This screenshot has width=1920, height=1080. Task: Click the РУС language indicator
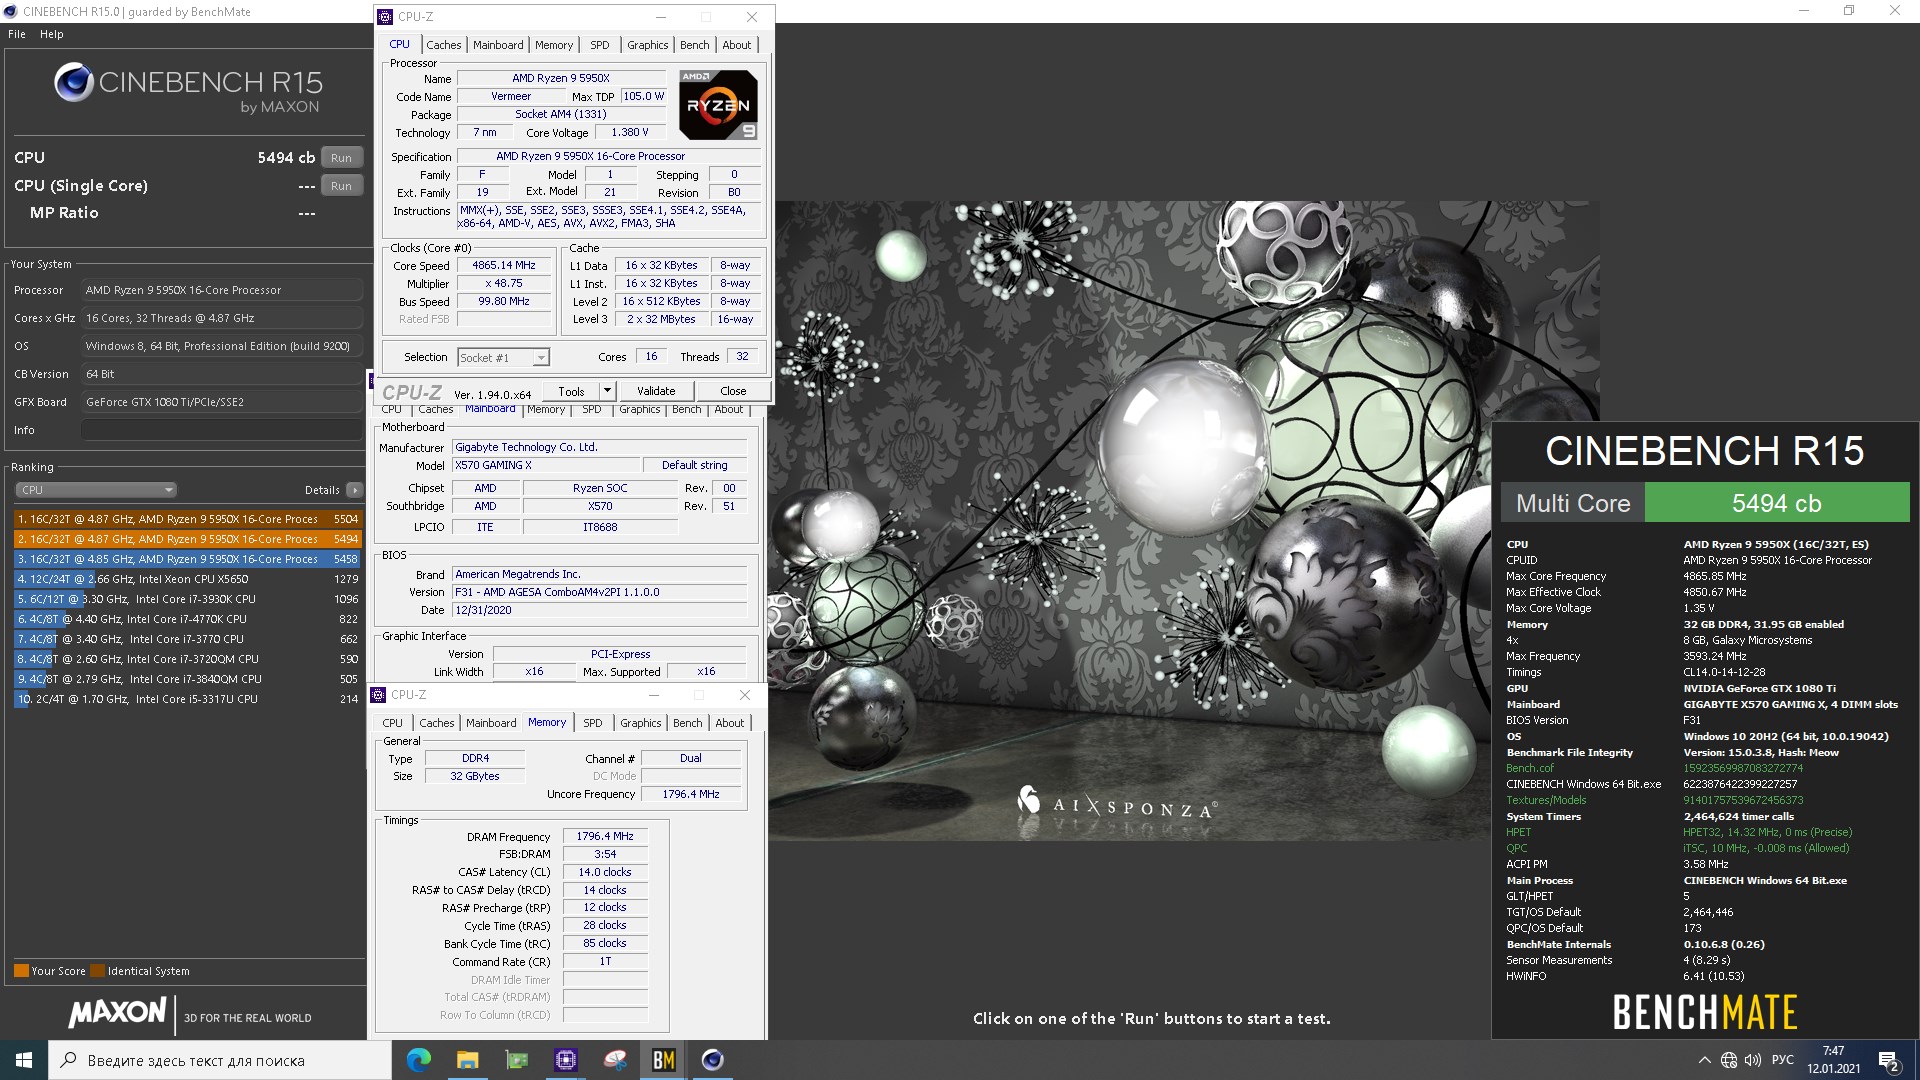(1782, 1060)
